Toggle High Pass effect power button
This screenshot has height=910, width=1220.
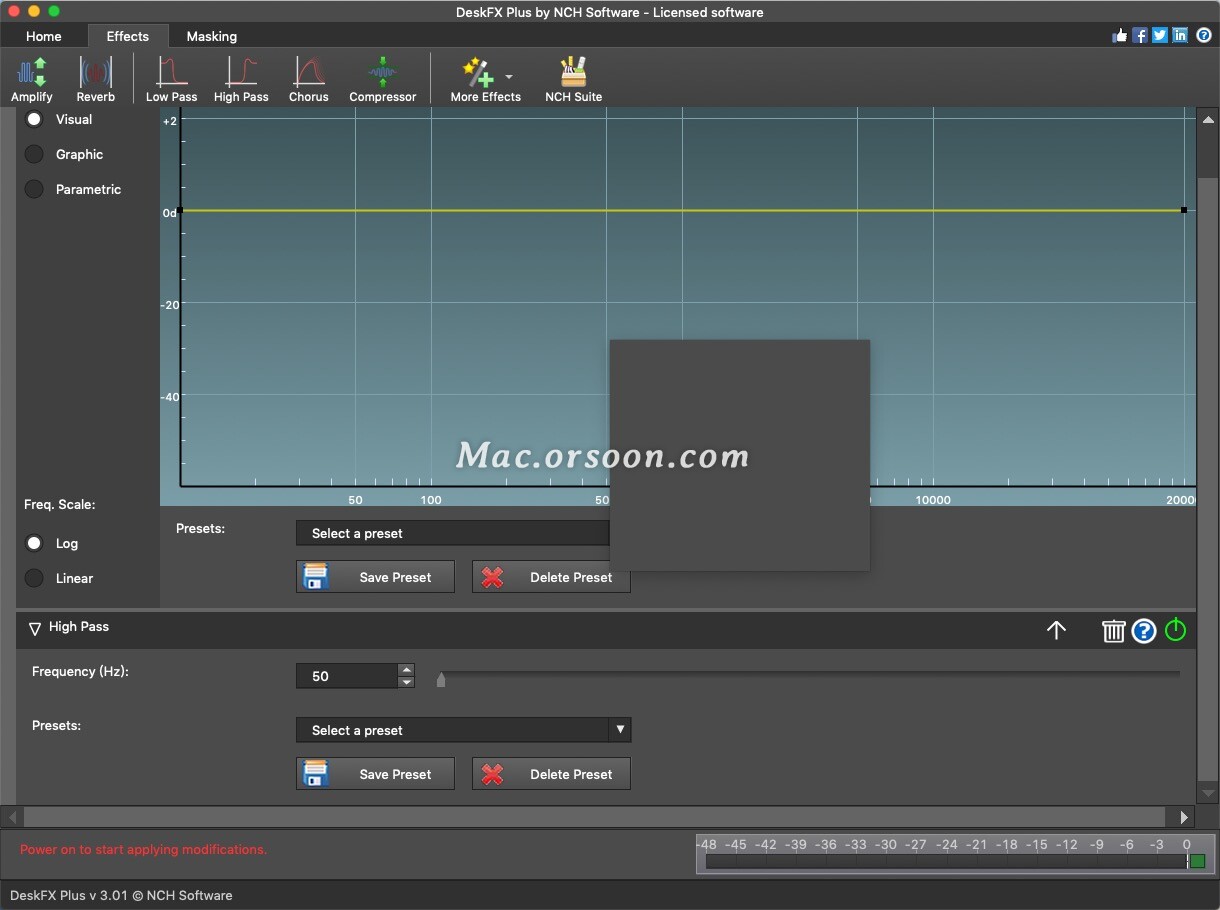(1176, 630)
